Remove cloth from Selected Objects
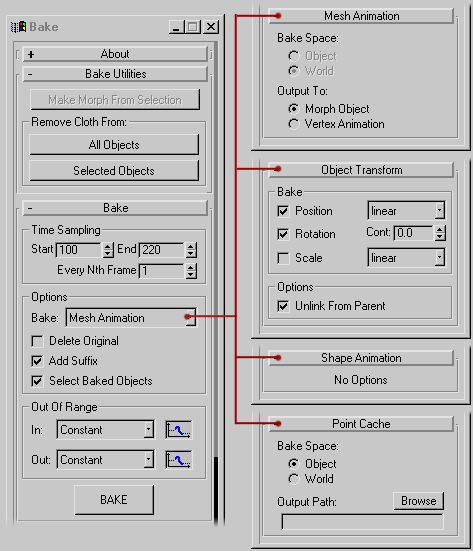This screenshot has height=551, width=473. point(114,171)
